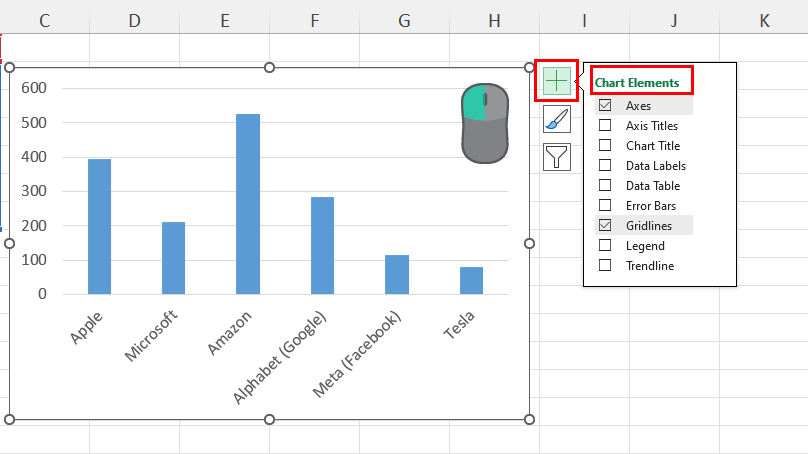The image size is (808, 454).
Task: Click the Microsoft axis label
Action: pyautogui.click(x=151, y=335)
